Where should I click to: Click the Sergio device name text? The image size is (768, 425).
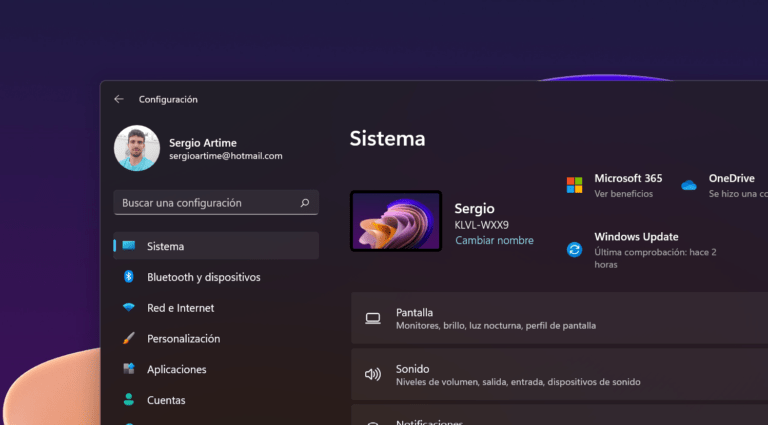coord(474,209)
